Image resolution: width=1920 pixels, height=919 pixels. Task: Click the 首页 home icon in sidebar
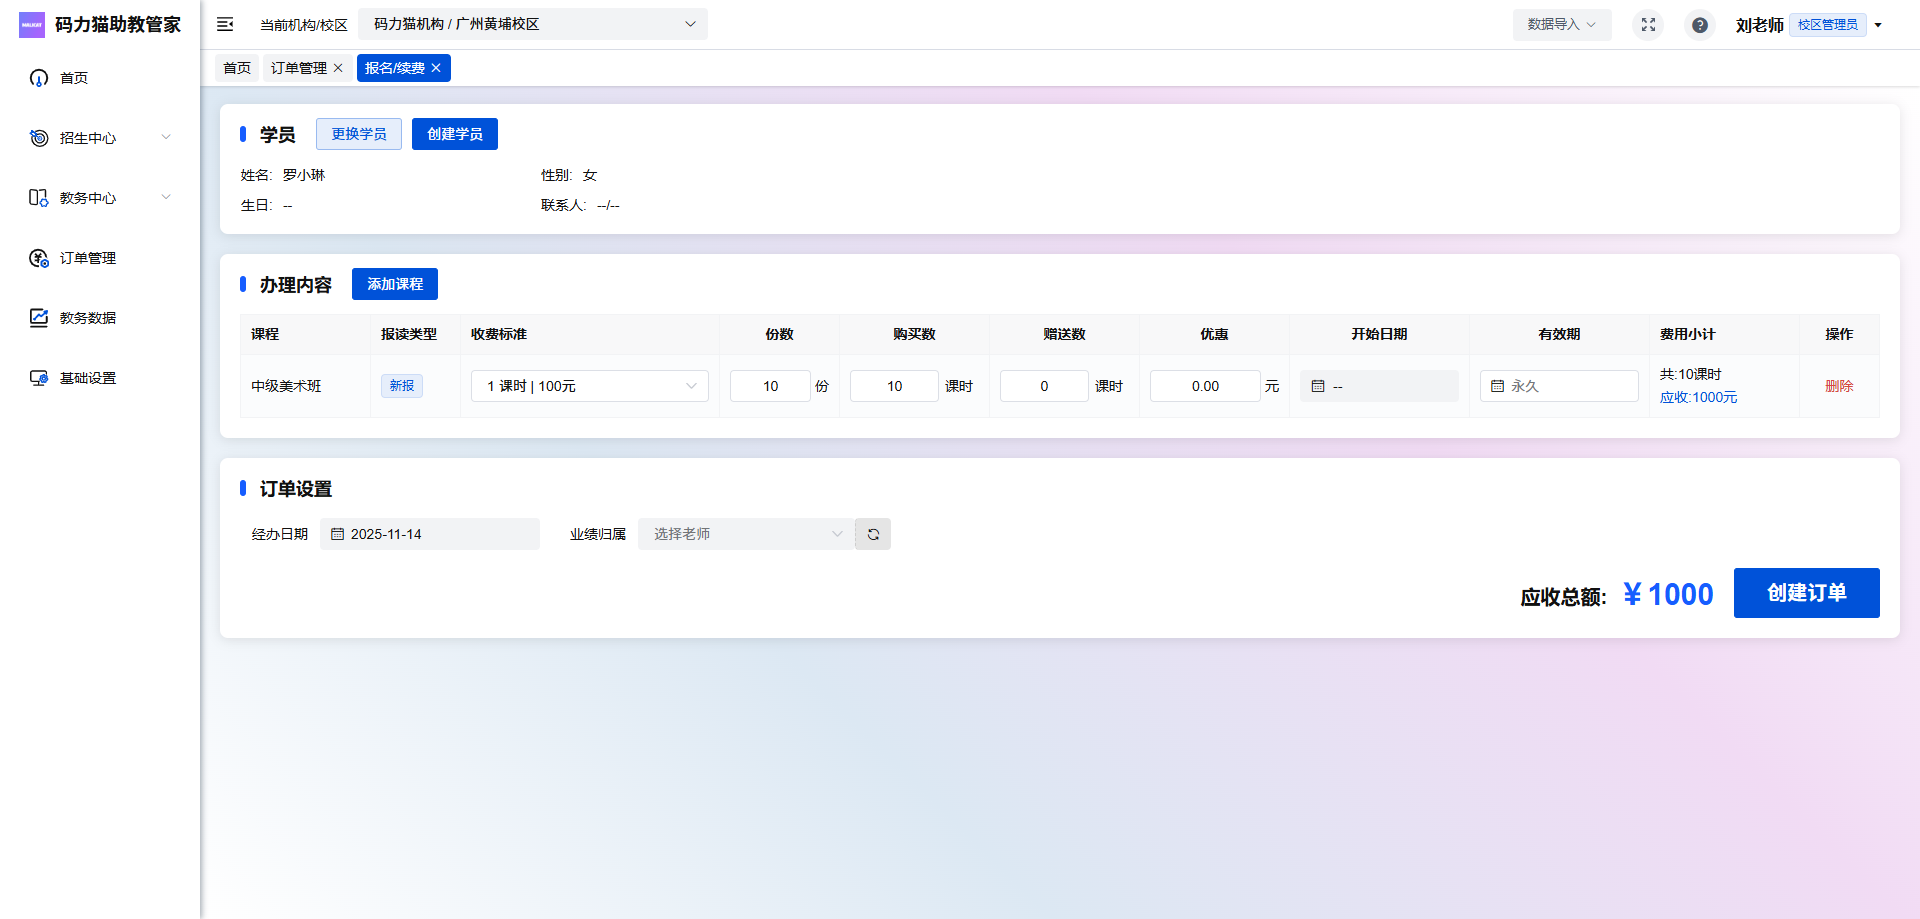[39, 78]
